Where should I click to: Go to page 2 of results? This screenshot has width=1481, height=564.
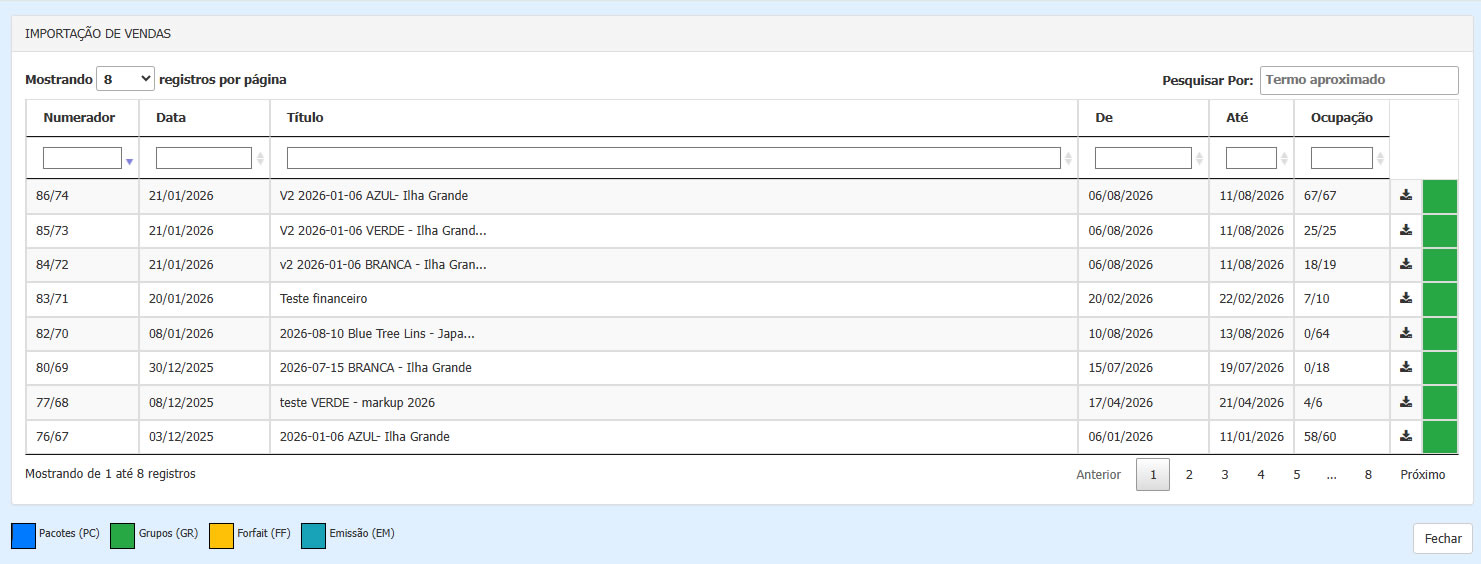[1189, 475]
